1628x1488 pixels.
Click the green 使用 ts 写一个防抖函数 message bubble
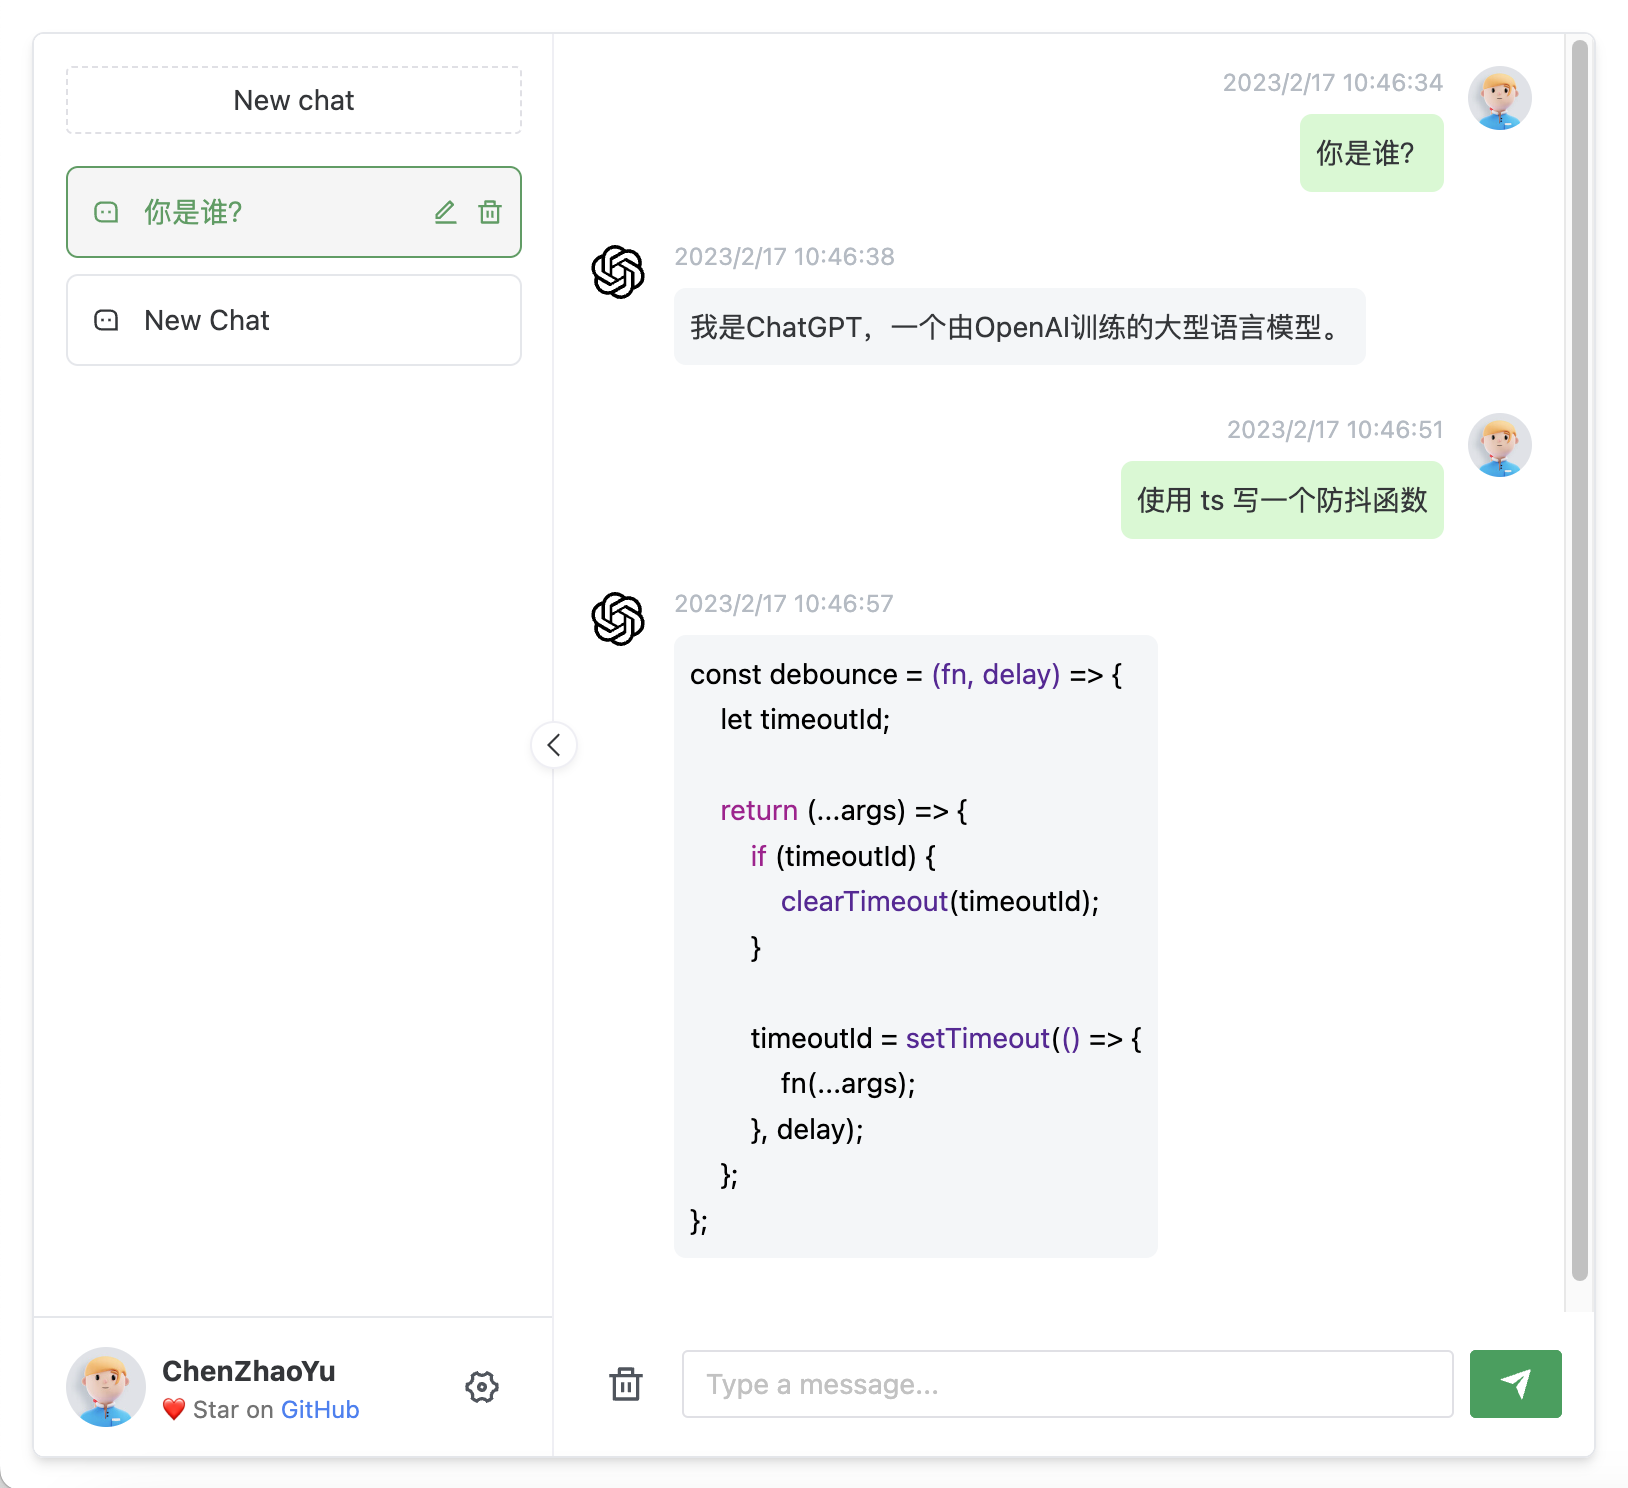[x=1282, y=500]
